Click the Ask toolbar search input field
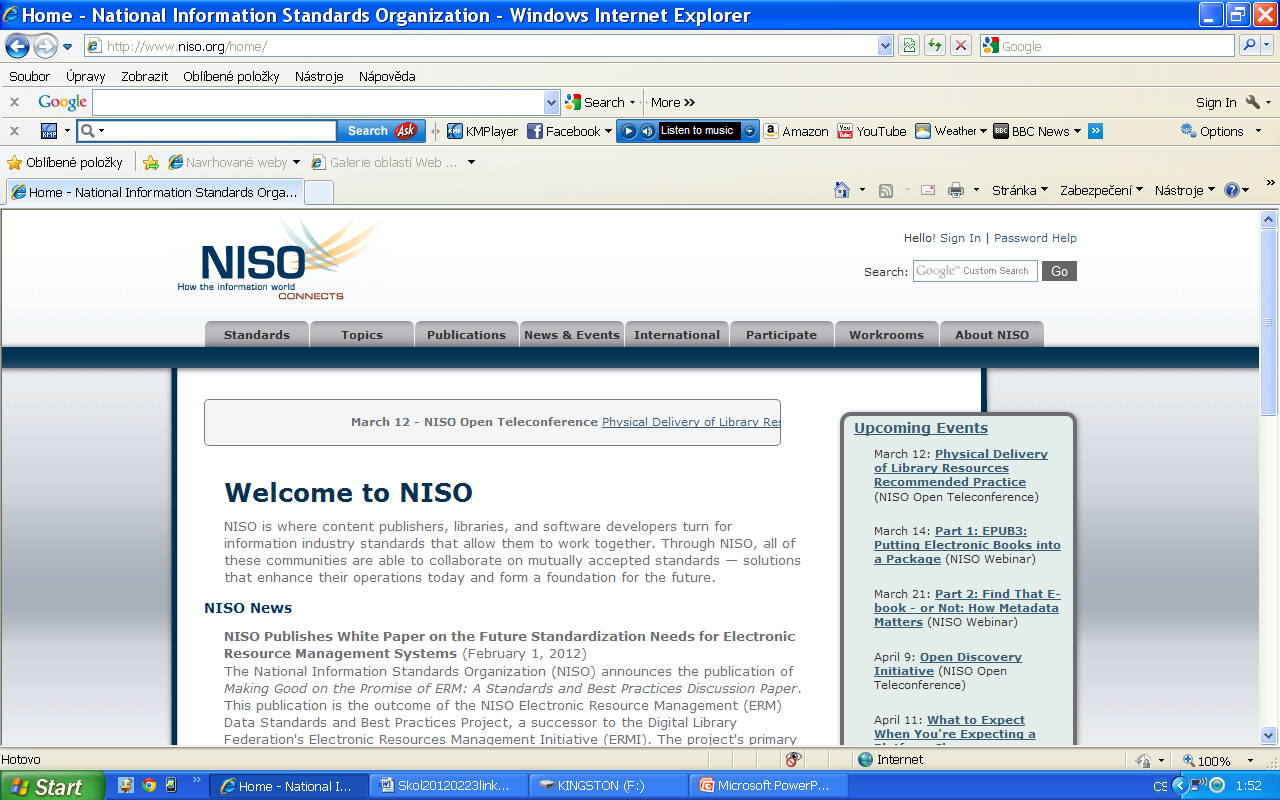The height and width of the screenshot is (800, 1280). [207, 131]
